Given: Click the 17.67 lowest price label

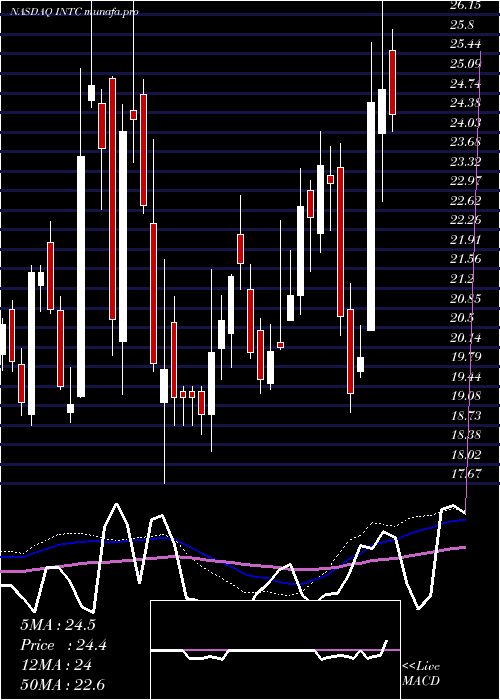Looking at the screenshot, I should click(466, 473).
